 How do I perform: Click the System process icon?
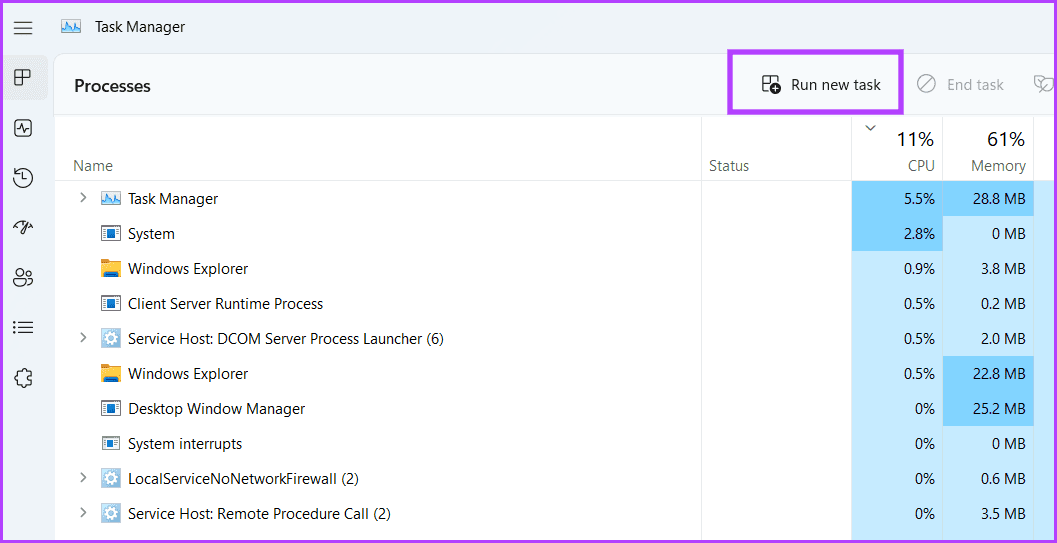pos(110,234)
